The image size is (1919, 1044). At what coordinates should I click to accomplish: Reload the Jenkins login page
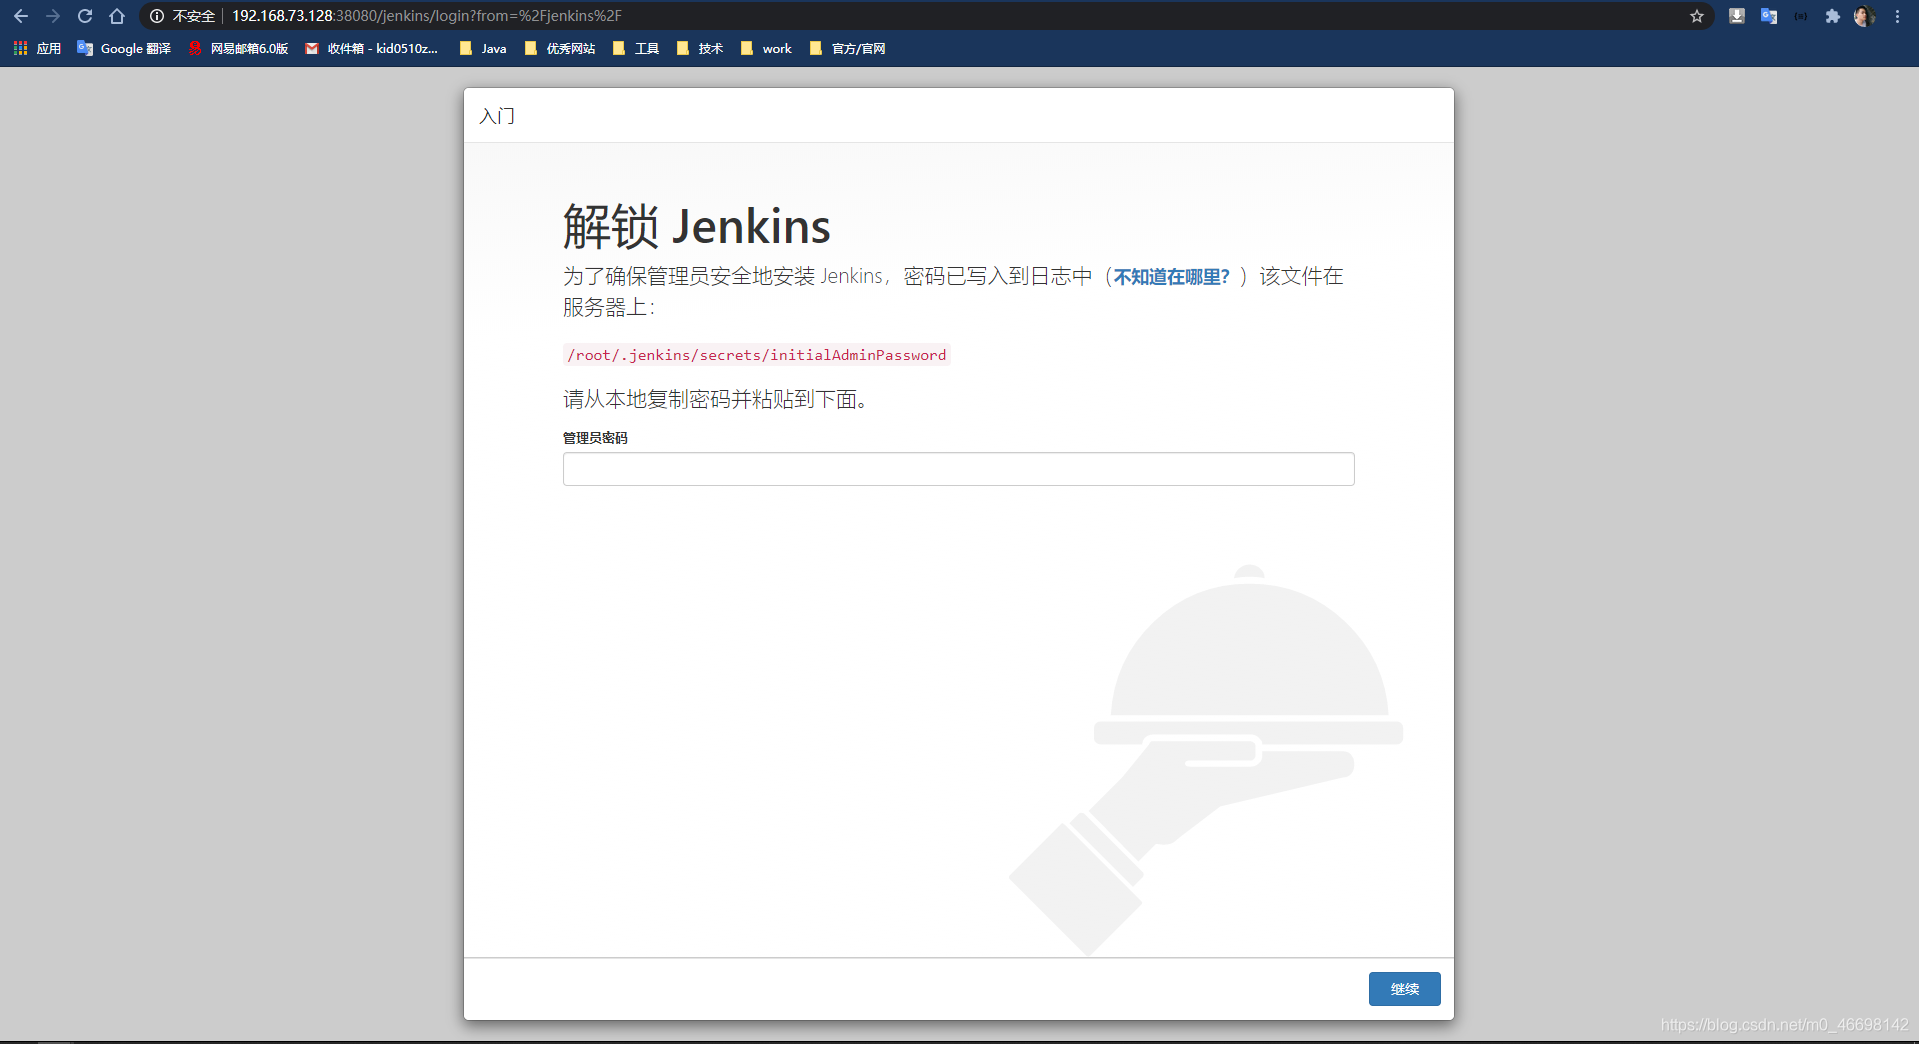point(85,16)
